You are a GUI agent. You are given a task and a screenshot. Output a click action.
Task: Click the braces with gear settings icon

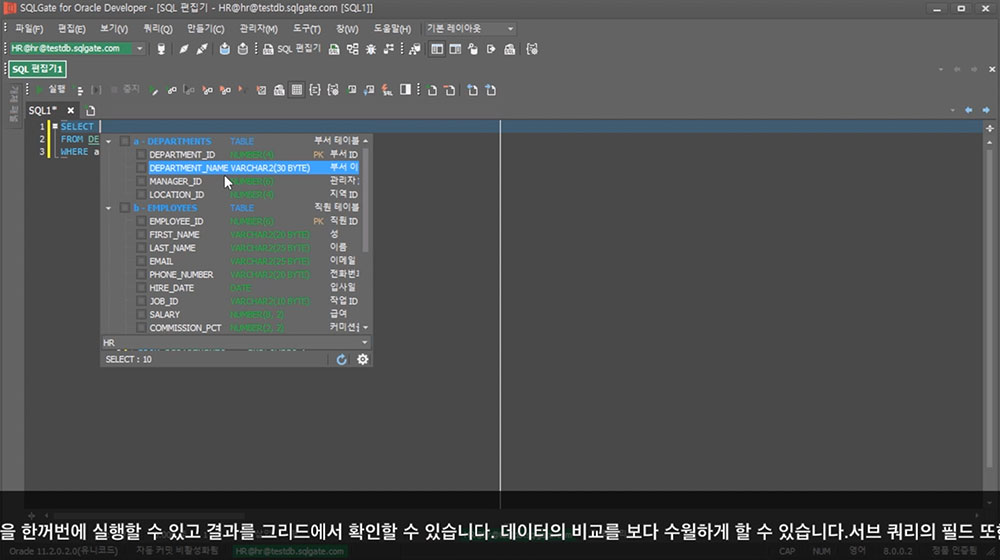[333, 91]
